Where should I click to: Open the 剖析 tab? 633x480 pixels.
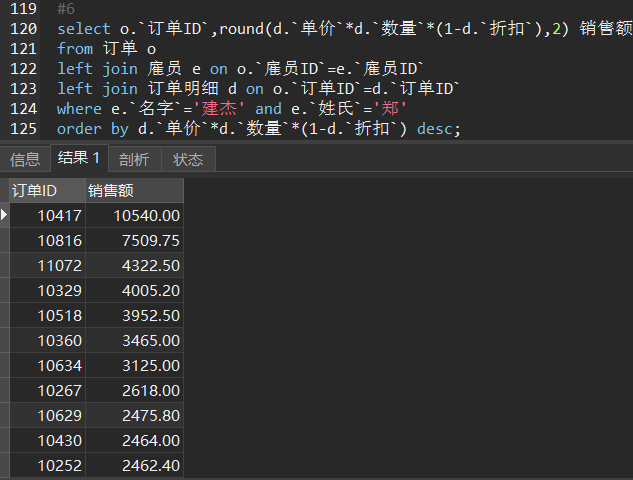(x=134, y=159)
